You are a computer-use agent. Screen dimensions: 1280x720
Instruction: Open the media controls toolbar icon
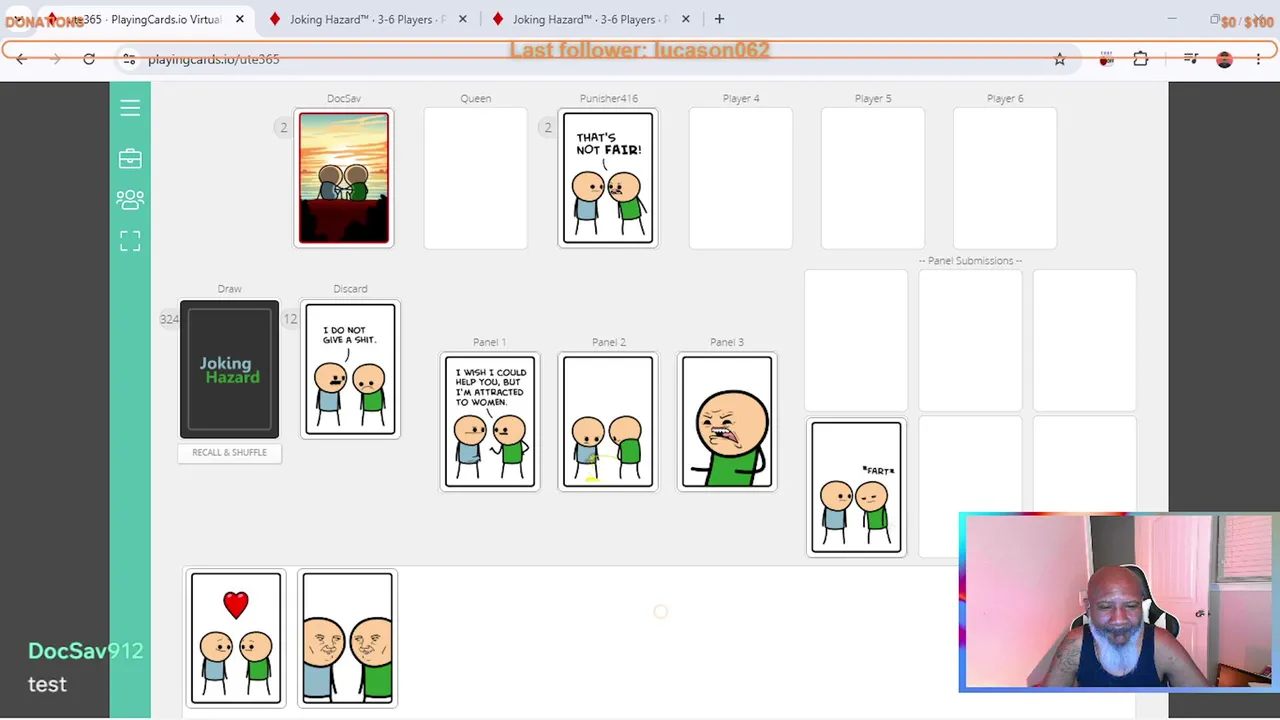[1190, 59]
